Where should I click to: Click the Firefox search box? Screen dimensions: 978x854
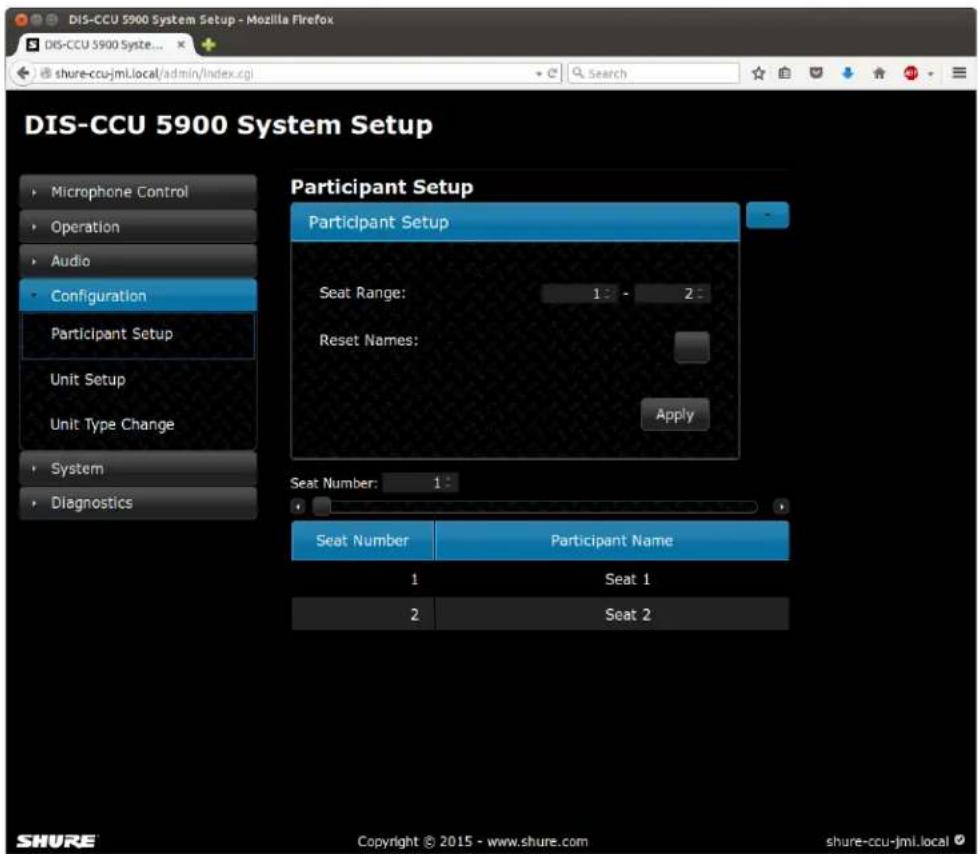tap(653, 73)
